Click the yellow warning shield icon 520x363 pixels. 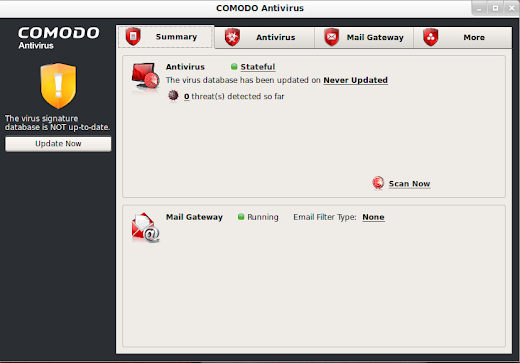(58, 86)
